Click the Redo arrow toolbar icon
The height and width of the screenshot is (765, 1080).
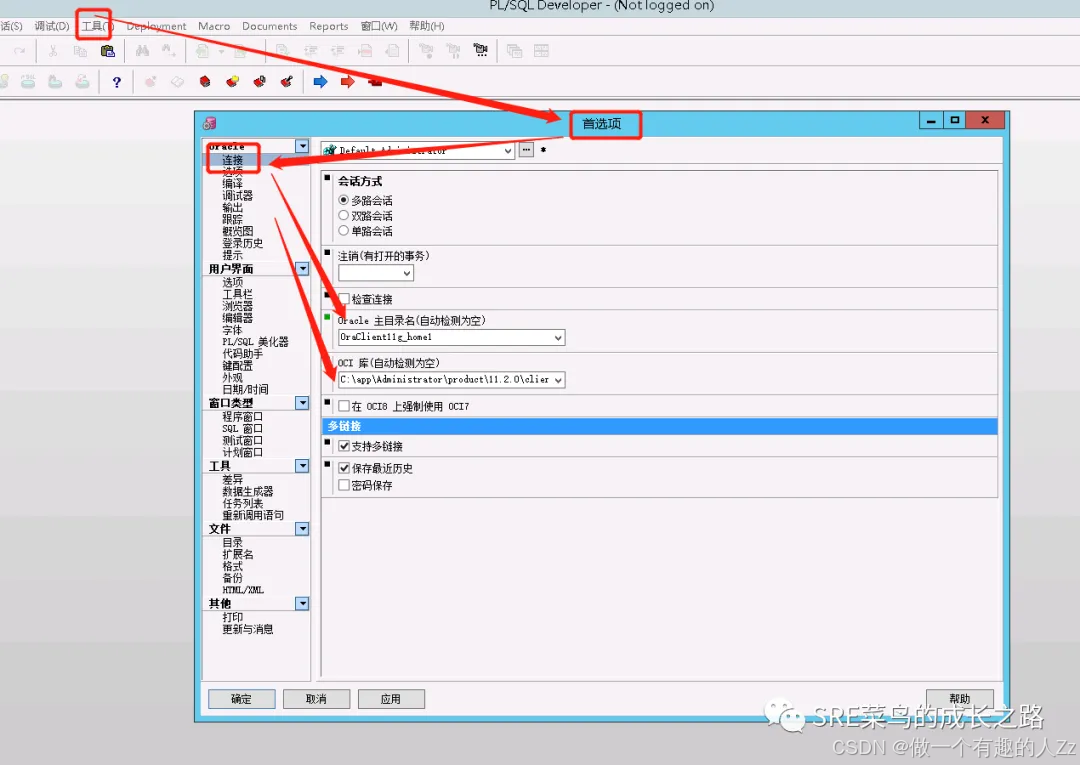(x=20, y=51)
